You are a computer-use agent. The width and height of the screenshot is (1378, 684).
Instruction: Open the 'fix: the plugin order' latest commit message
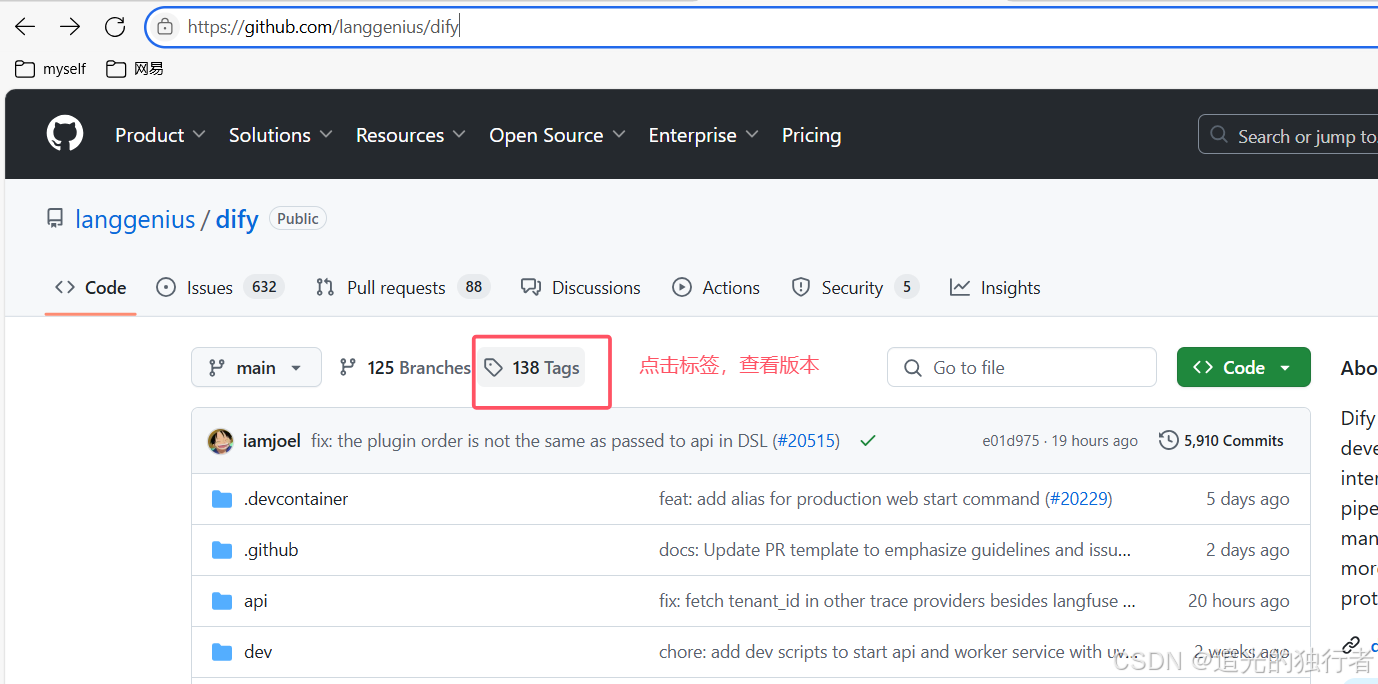540,441
